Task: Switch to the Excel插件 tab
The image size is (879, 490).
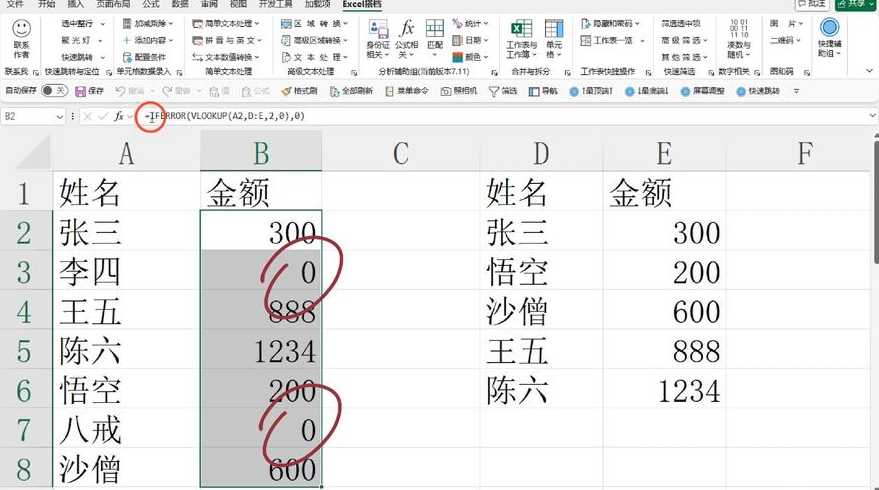Action: point(362,4)
